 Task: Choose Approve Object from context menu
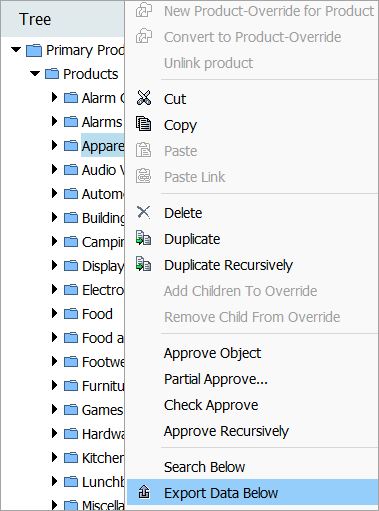pyautogui.click(x=212, y=353)
